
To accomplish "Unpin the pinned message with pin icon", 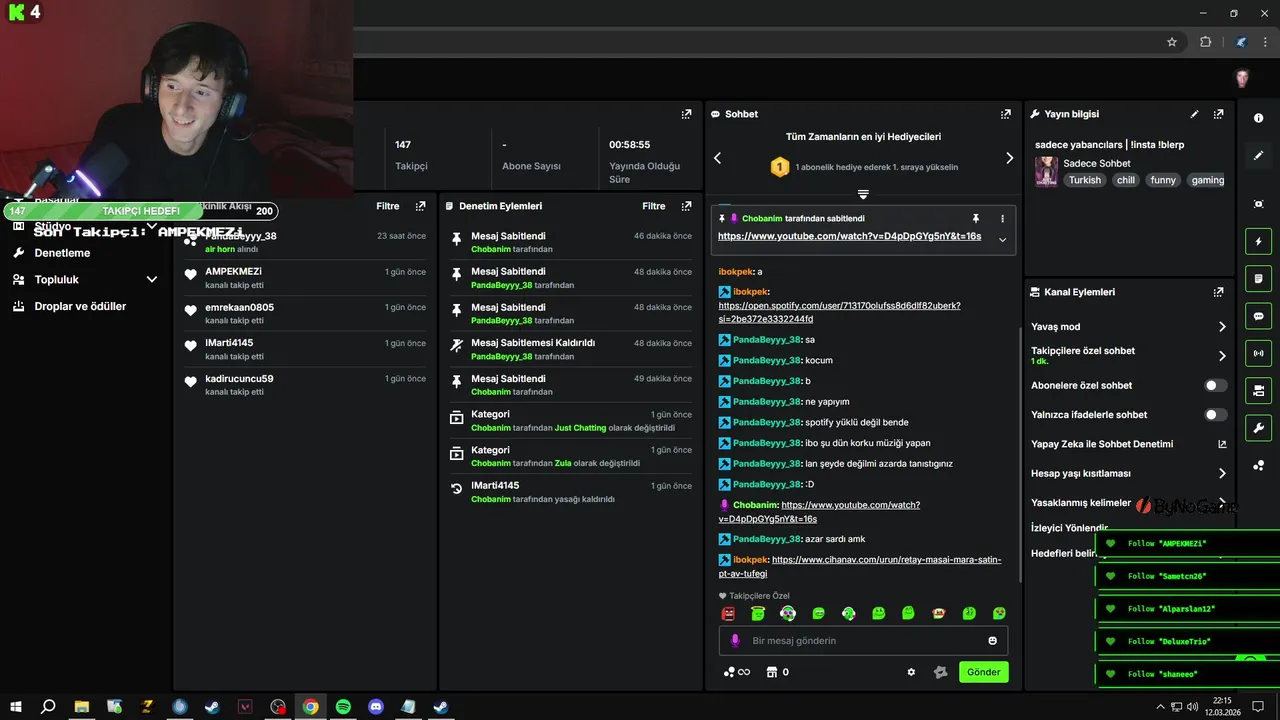I will [976, 218].
